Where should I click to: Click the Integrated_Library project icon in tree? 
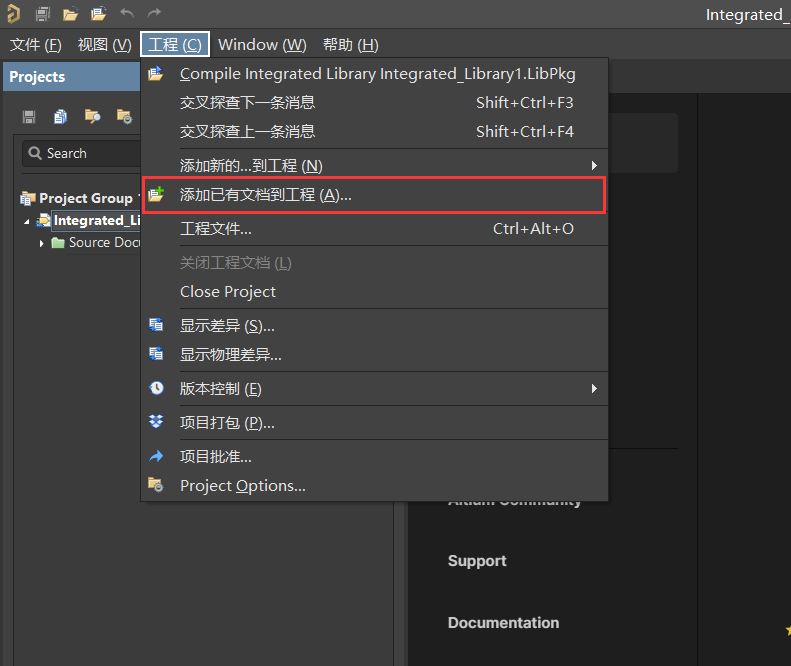point(44,220)
